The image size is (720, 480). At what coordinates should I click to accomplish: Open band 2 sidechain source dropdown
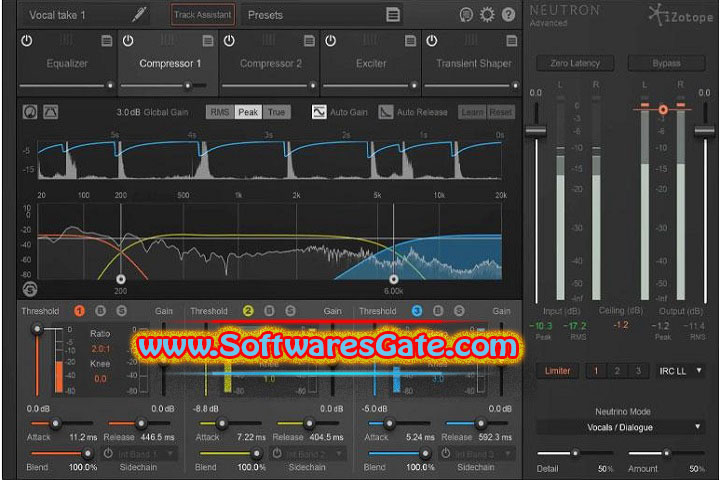[315, 454]
